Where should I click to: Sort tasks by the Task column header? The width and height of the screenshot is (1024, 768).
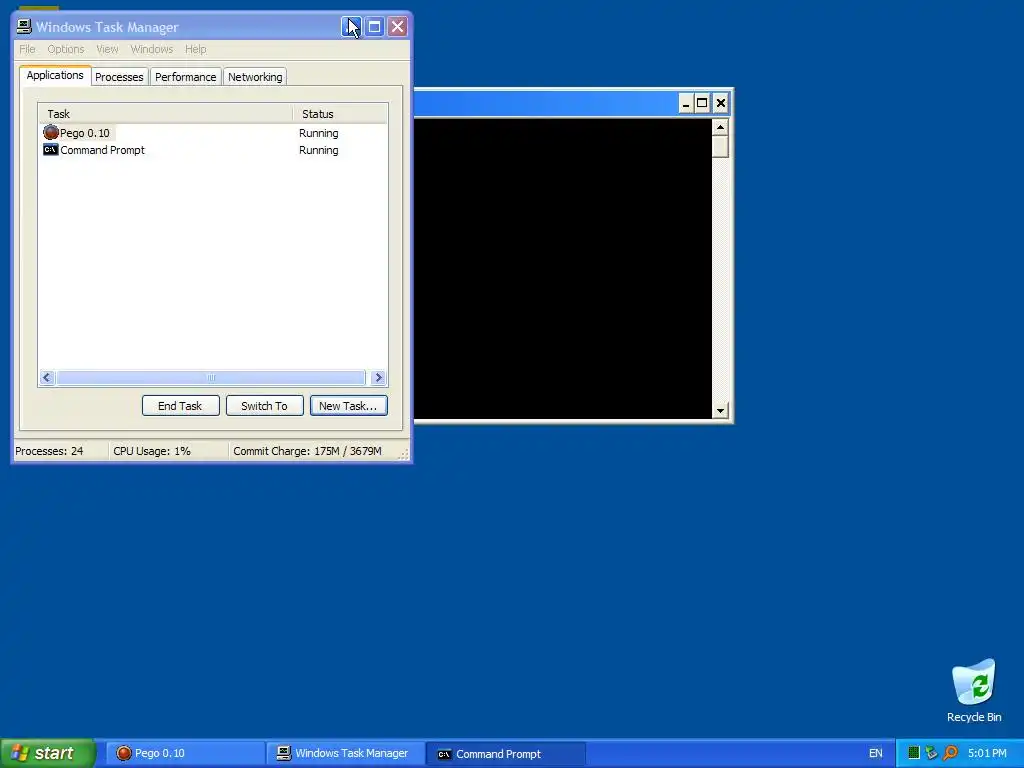165,114
